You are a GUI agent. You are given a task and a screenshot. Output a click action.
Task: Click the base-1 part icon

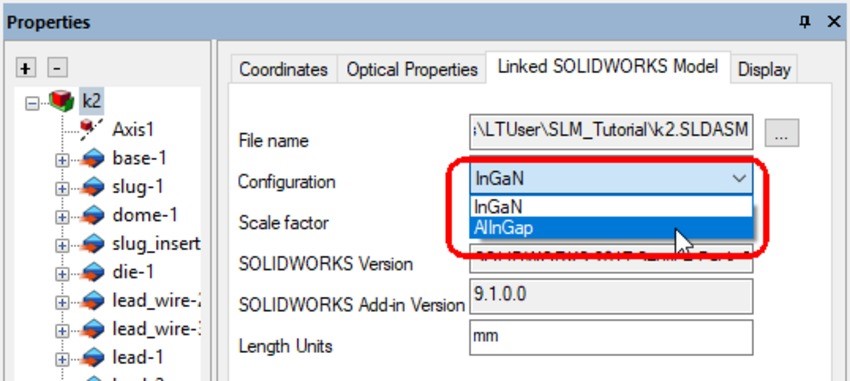tap(93, 159)
